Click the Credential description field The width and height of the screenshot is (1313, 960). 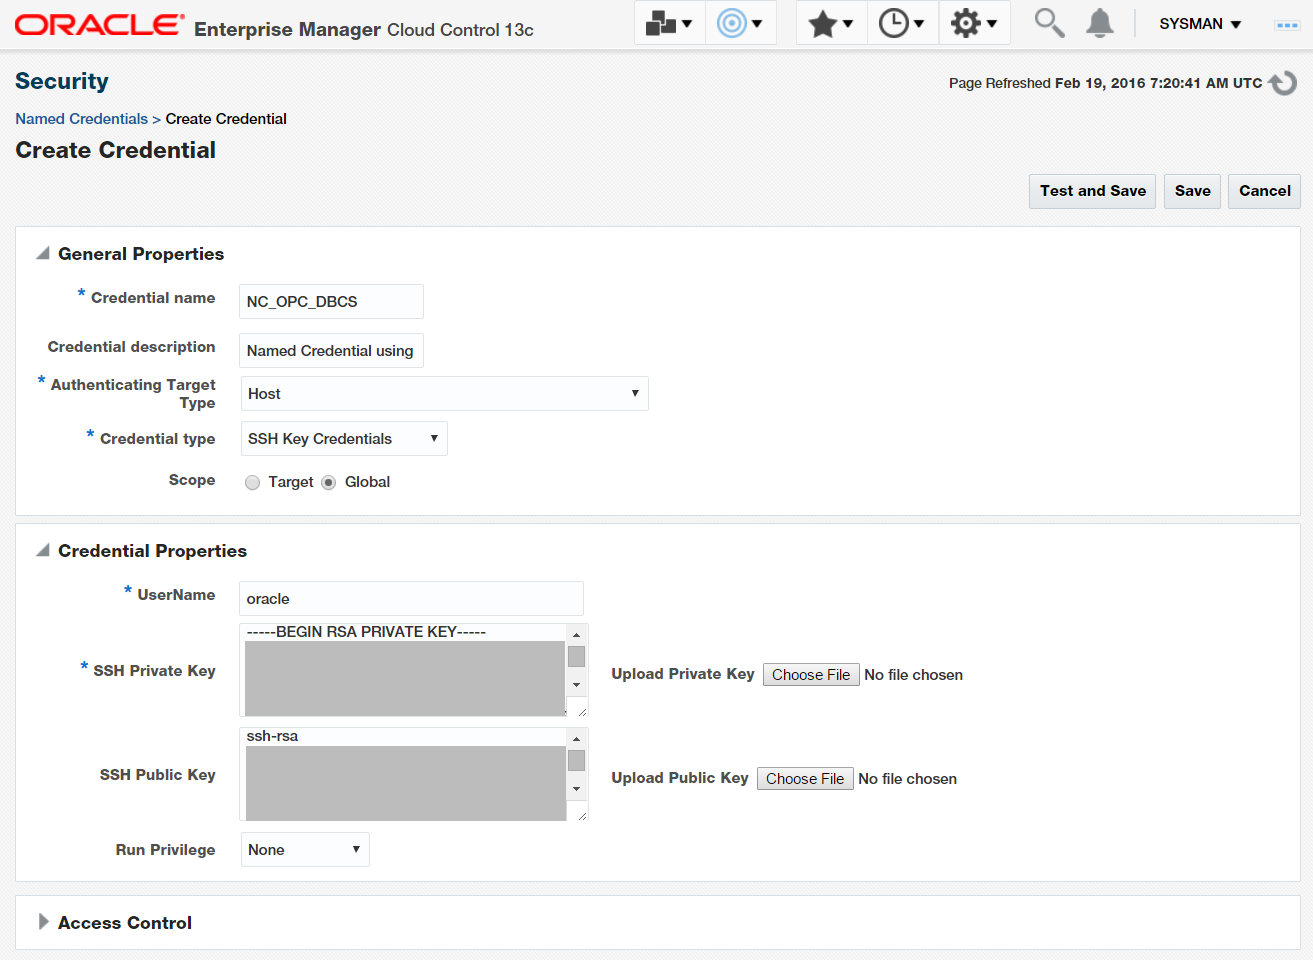pos(331,351)
